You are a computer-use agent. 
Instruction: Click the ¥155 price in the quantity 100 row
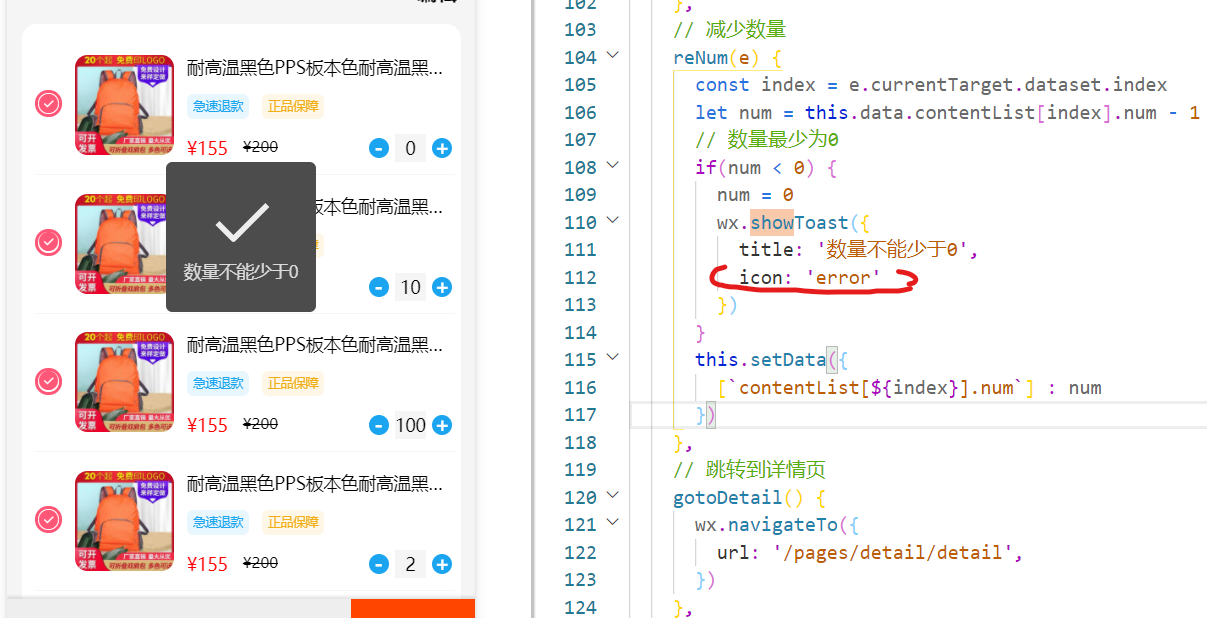[208, 425]
